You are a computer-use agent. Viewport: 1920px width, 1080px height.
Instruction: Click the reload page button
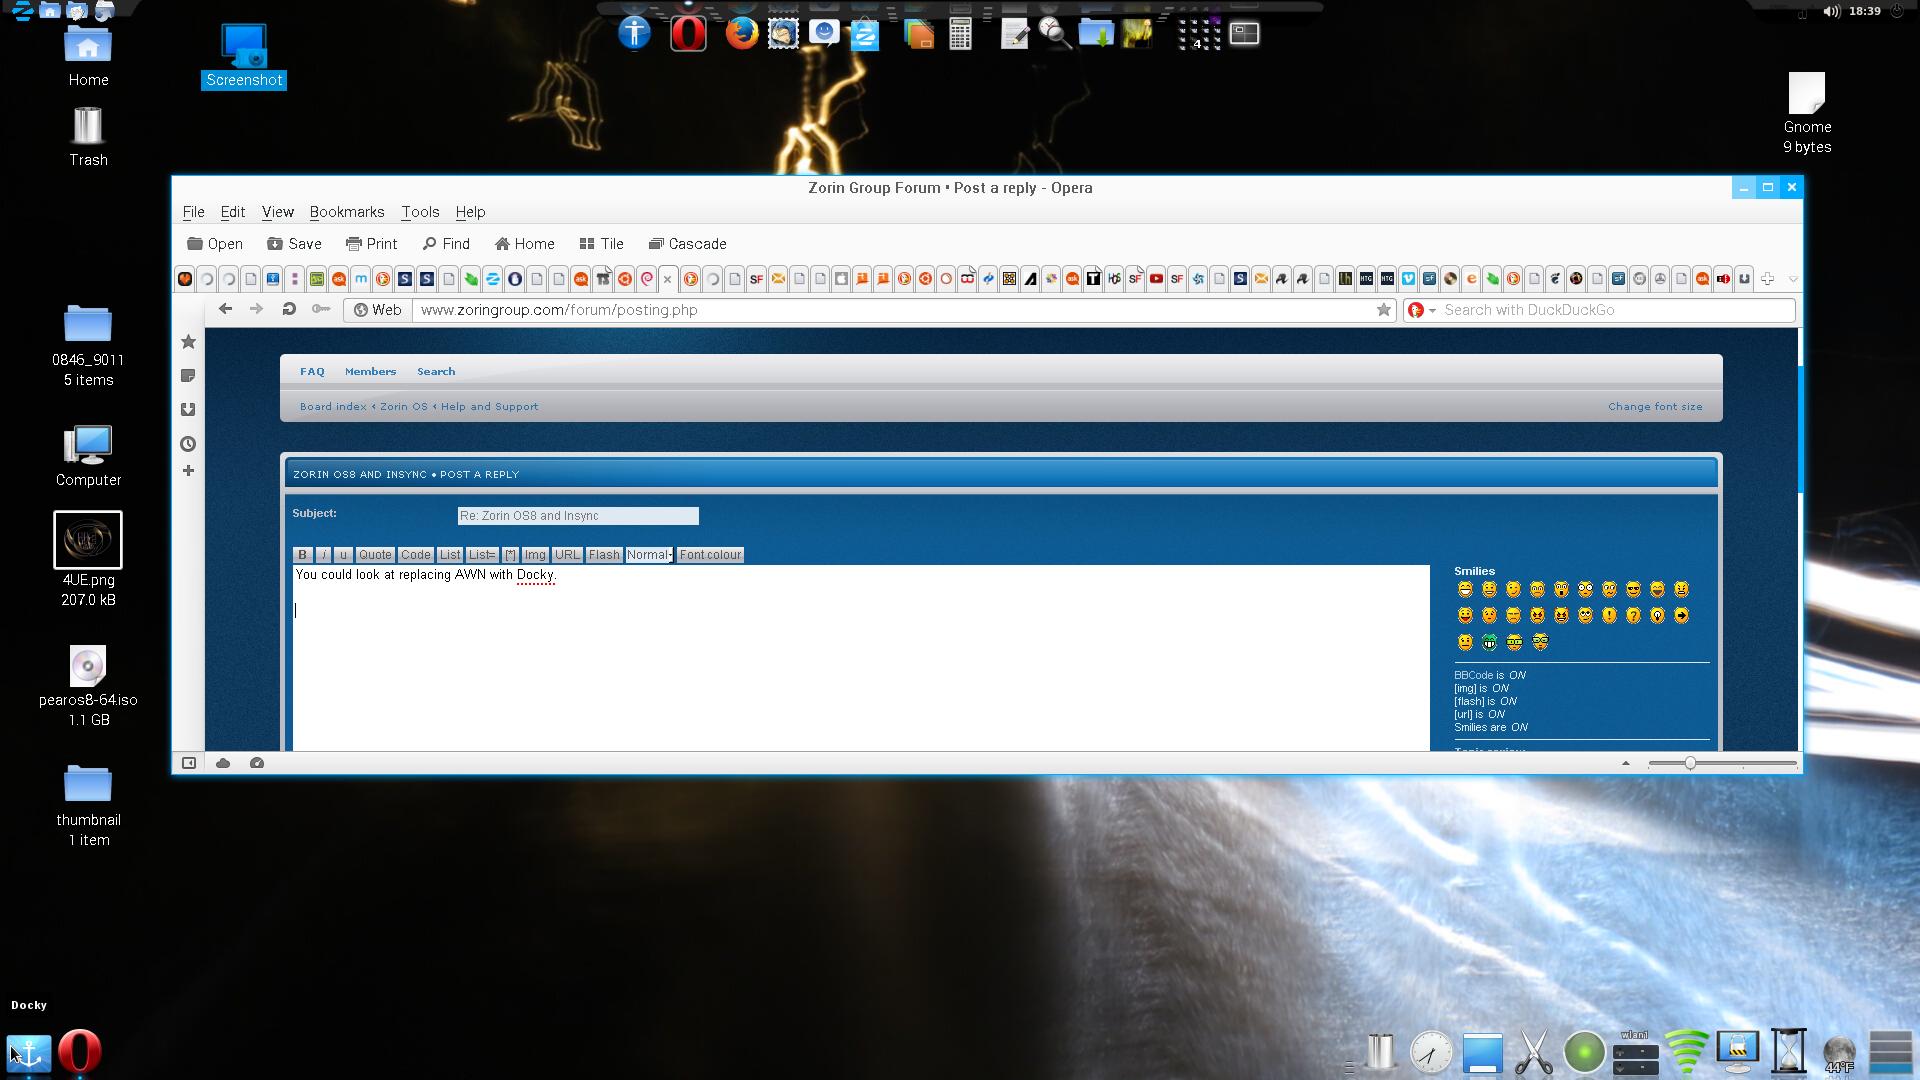point(289,310)
